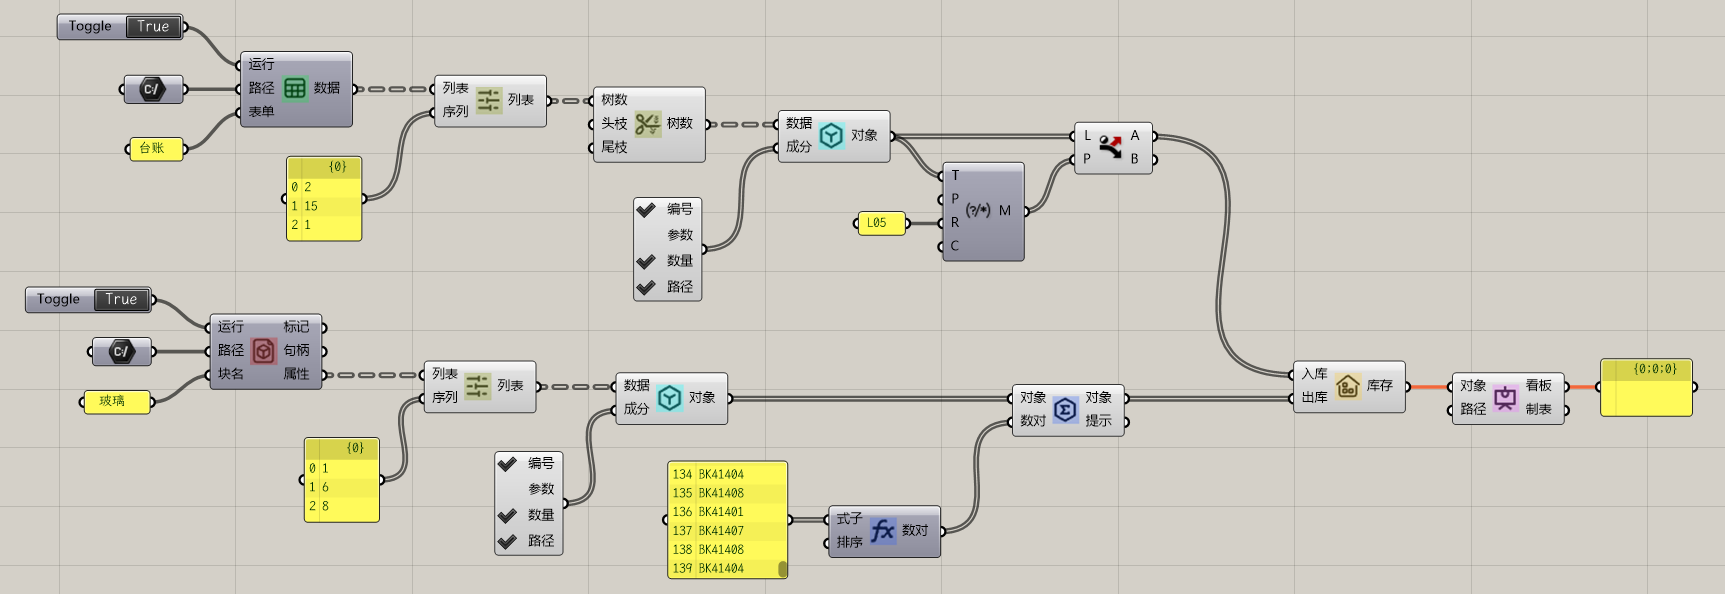Click the list-item icon on the lower 列表/序列 component
This screenshot has width=1725, height=594.
click(x=477, y=386)
